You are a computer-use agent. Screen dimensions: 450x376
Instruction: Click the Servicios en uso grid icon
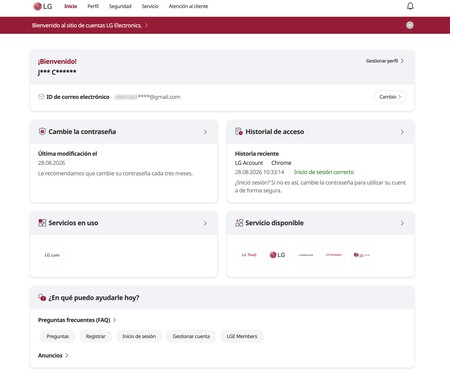pyautogui.click(x=42, y=223)
